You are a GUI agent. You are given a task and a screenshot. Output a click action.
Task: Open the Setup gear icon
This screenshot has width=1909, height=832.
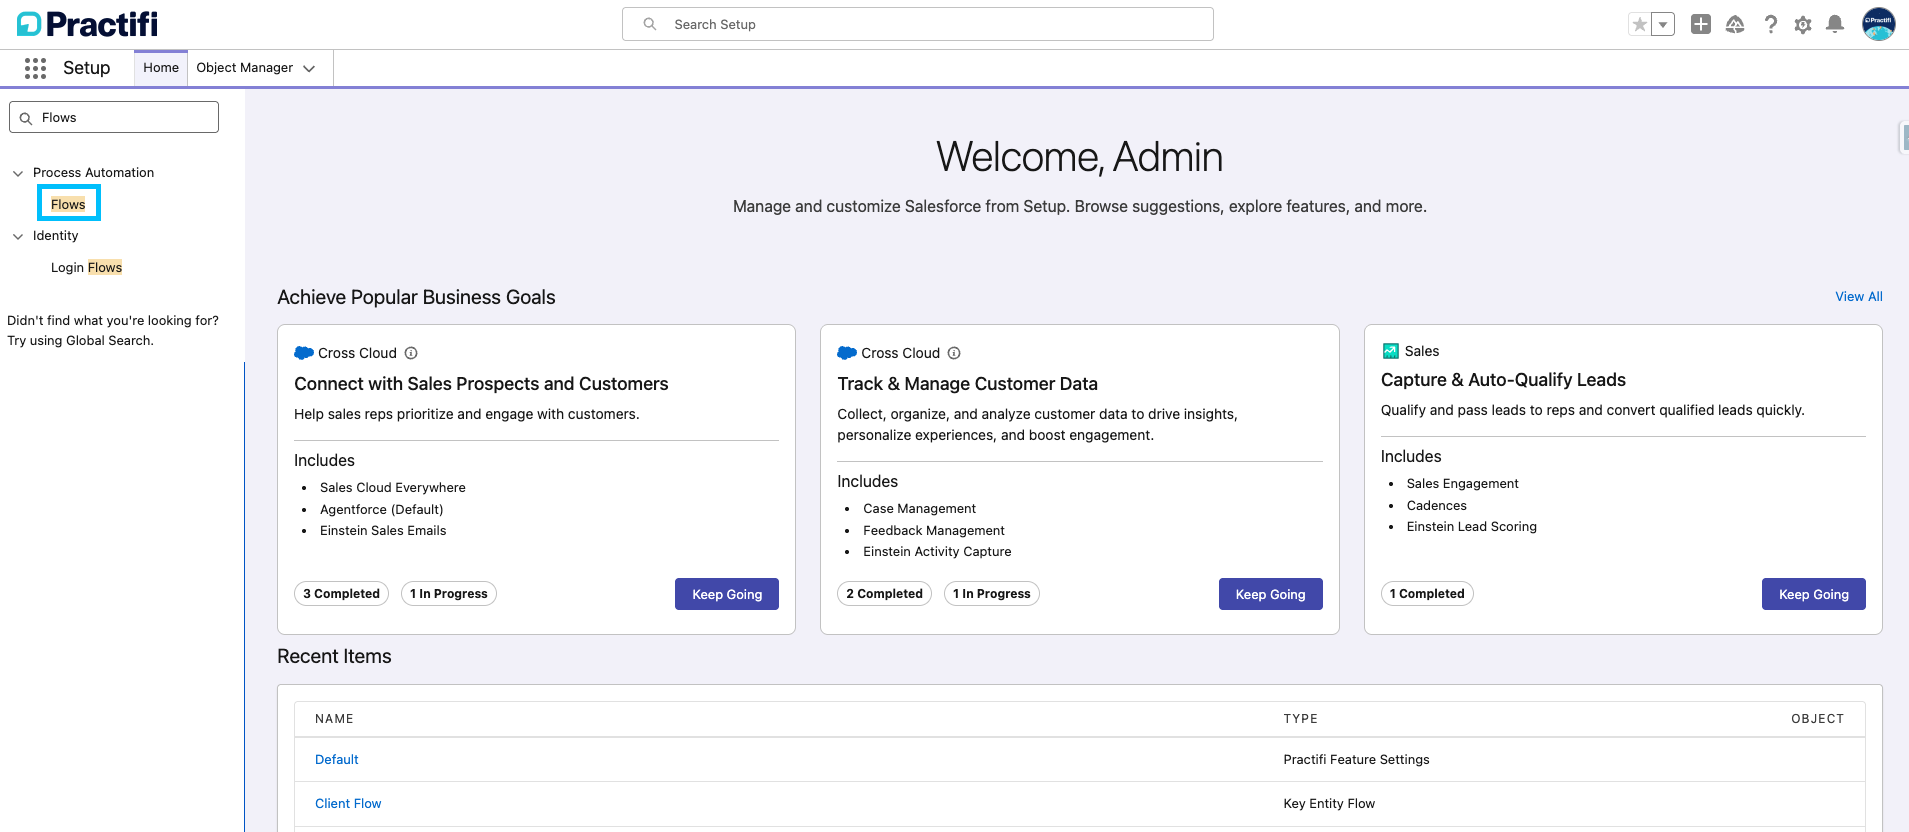tap(1803, 24)
